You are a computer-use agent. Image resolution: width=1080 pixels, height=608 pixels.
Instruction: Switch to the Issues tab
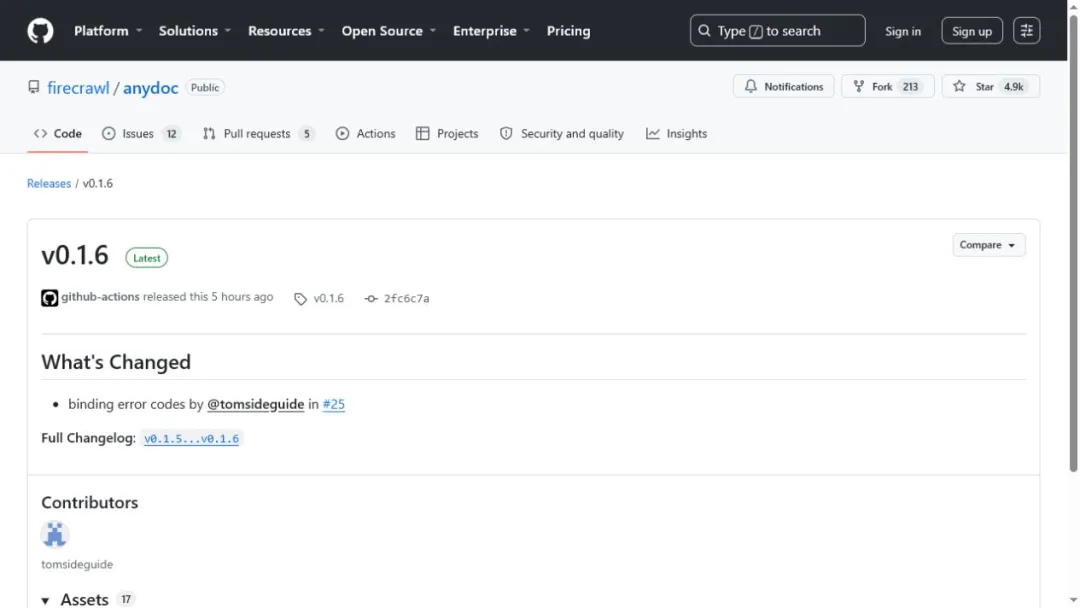[x=141, y=134]
